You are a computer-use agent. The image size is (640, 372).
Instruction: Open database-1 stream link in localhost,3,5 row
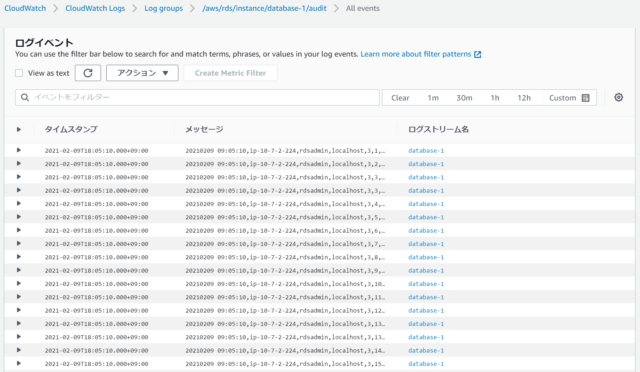pyautogui.click(x=426, y=217)
